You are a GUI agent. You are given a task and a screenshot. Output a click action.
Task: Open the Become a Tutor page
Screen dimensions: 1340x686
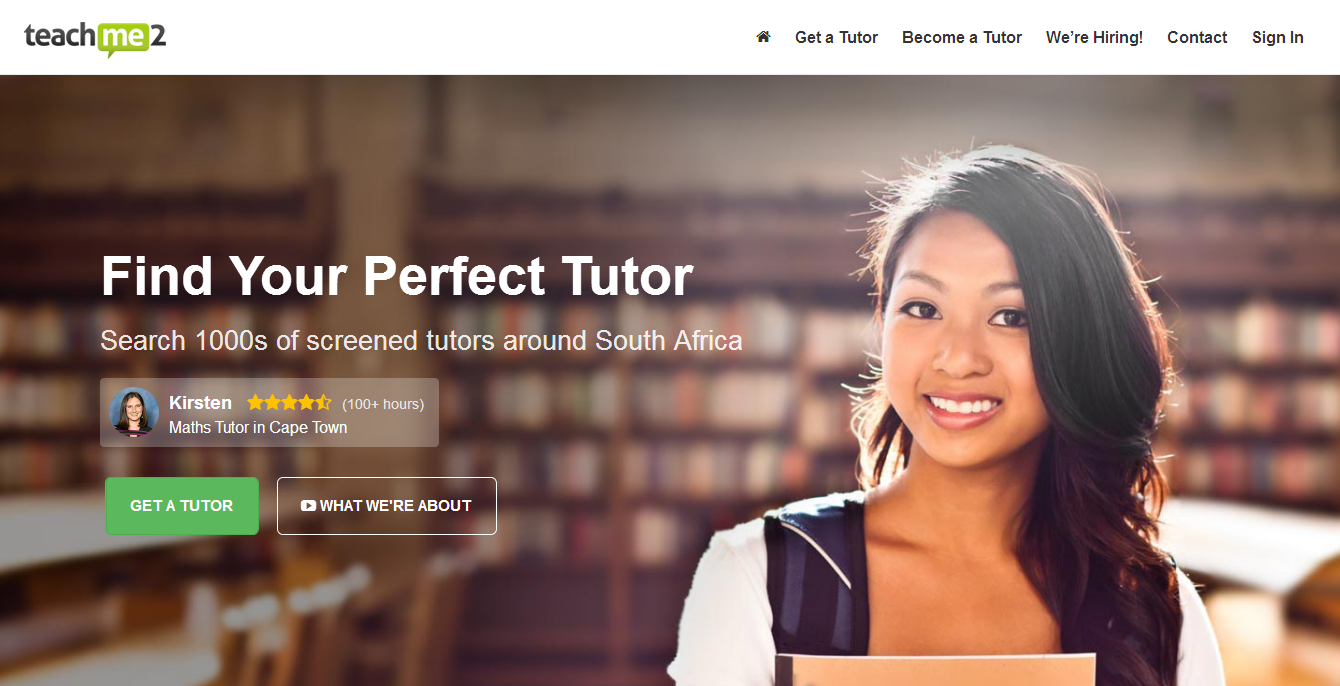[x=962, y=37]
